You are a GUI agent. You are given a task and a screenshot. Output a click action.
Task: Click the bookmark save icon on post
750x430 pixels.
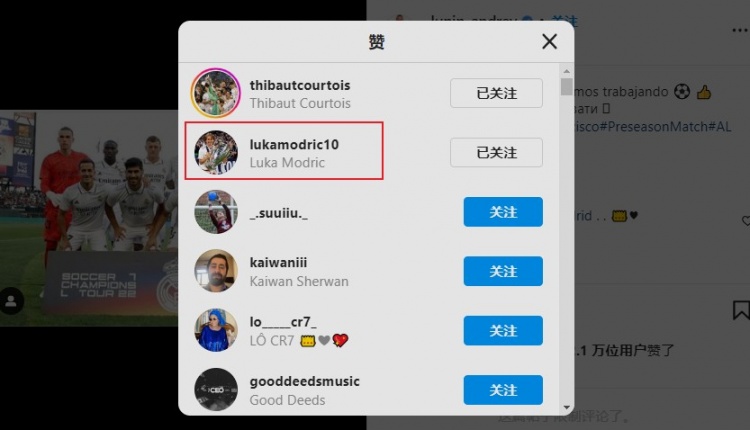[x=741, y=310]
